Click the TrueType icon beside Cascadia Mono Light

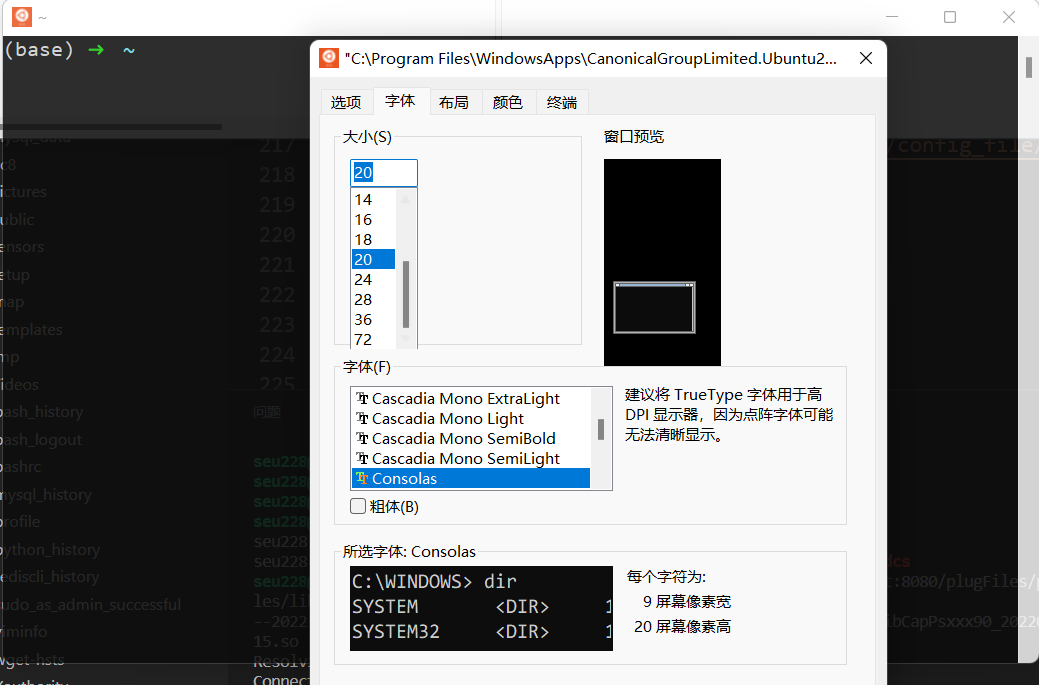pos(362,418)
